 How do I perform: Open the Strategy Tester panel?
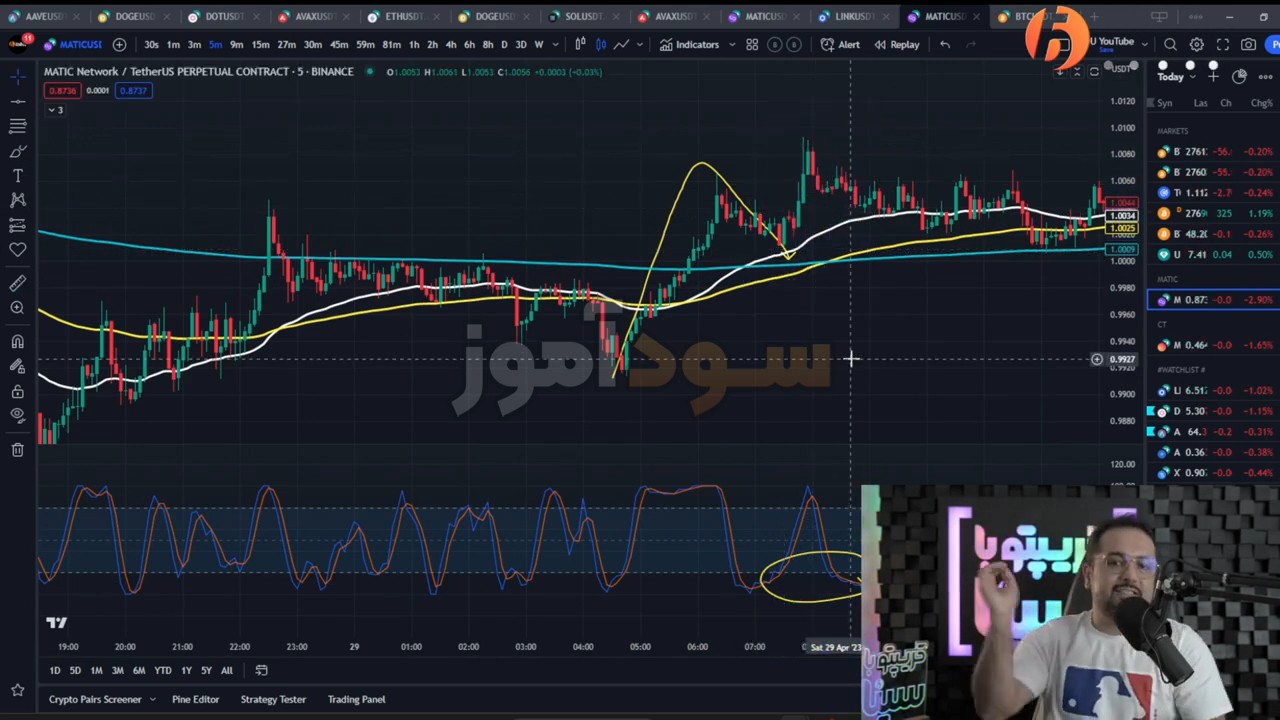pos(273,699)
